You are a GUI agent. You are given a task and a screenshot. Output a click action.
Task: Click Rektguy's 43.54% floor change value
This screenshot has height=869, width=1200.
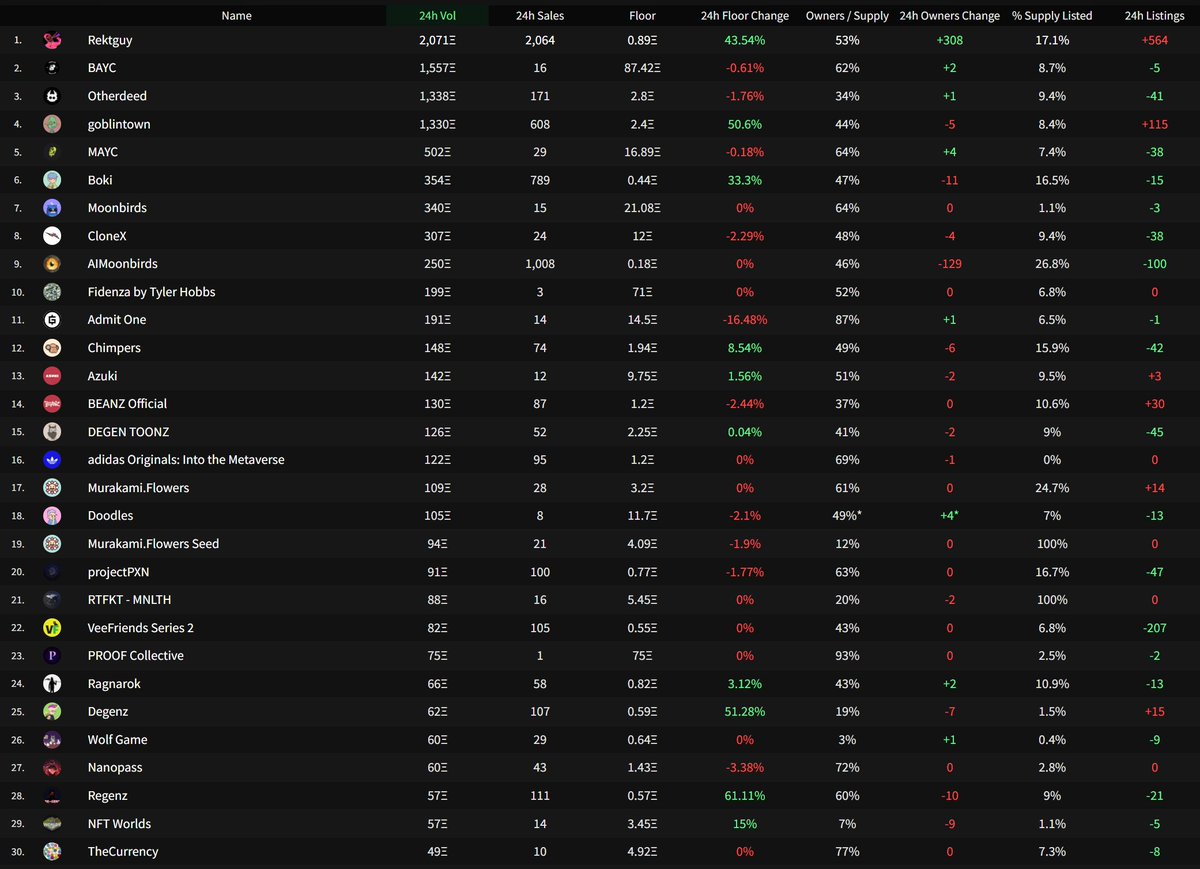pos(745,40)
